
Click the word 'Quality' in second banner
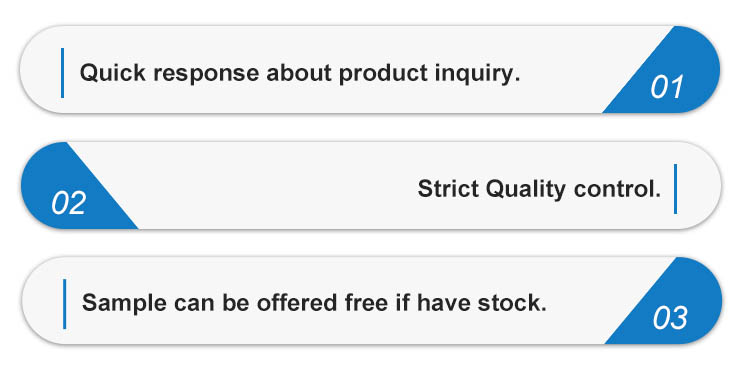coord(525,189)
